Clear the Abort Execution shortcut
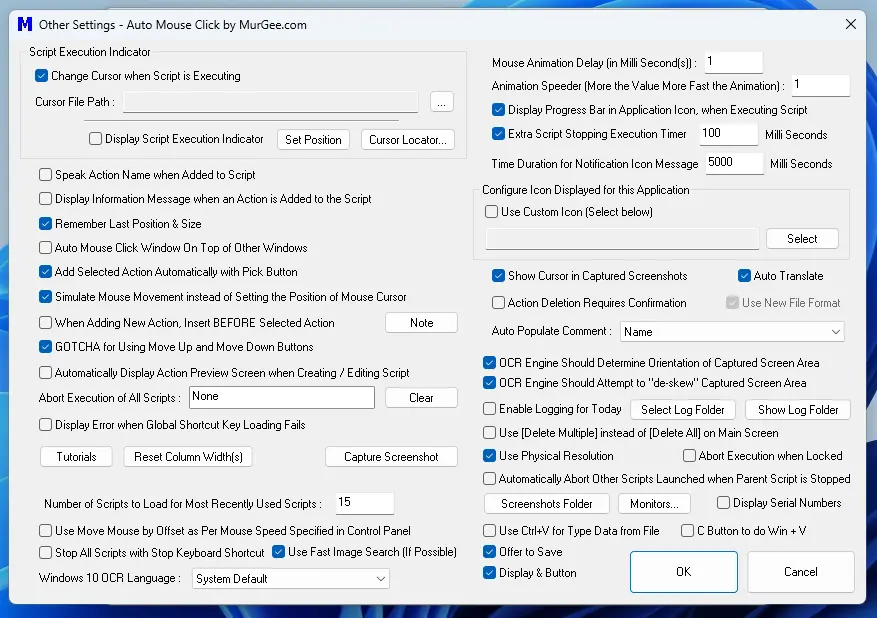 point(421,398)
